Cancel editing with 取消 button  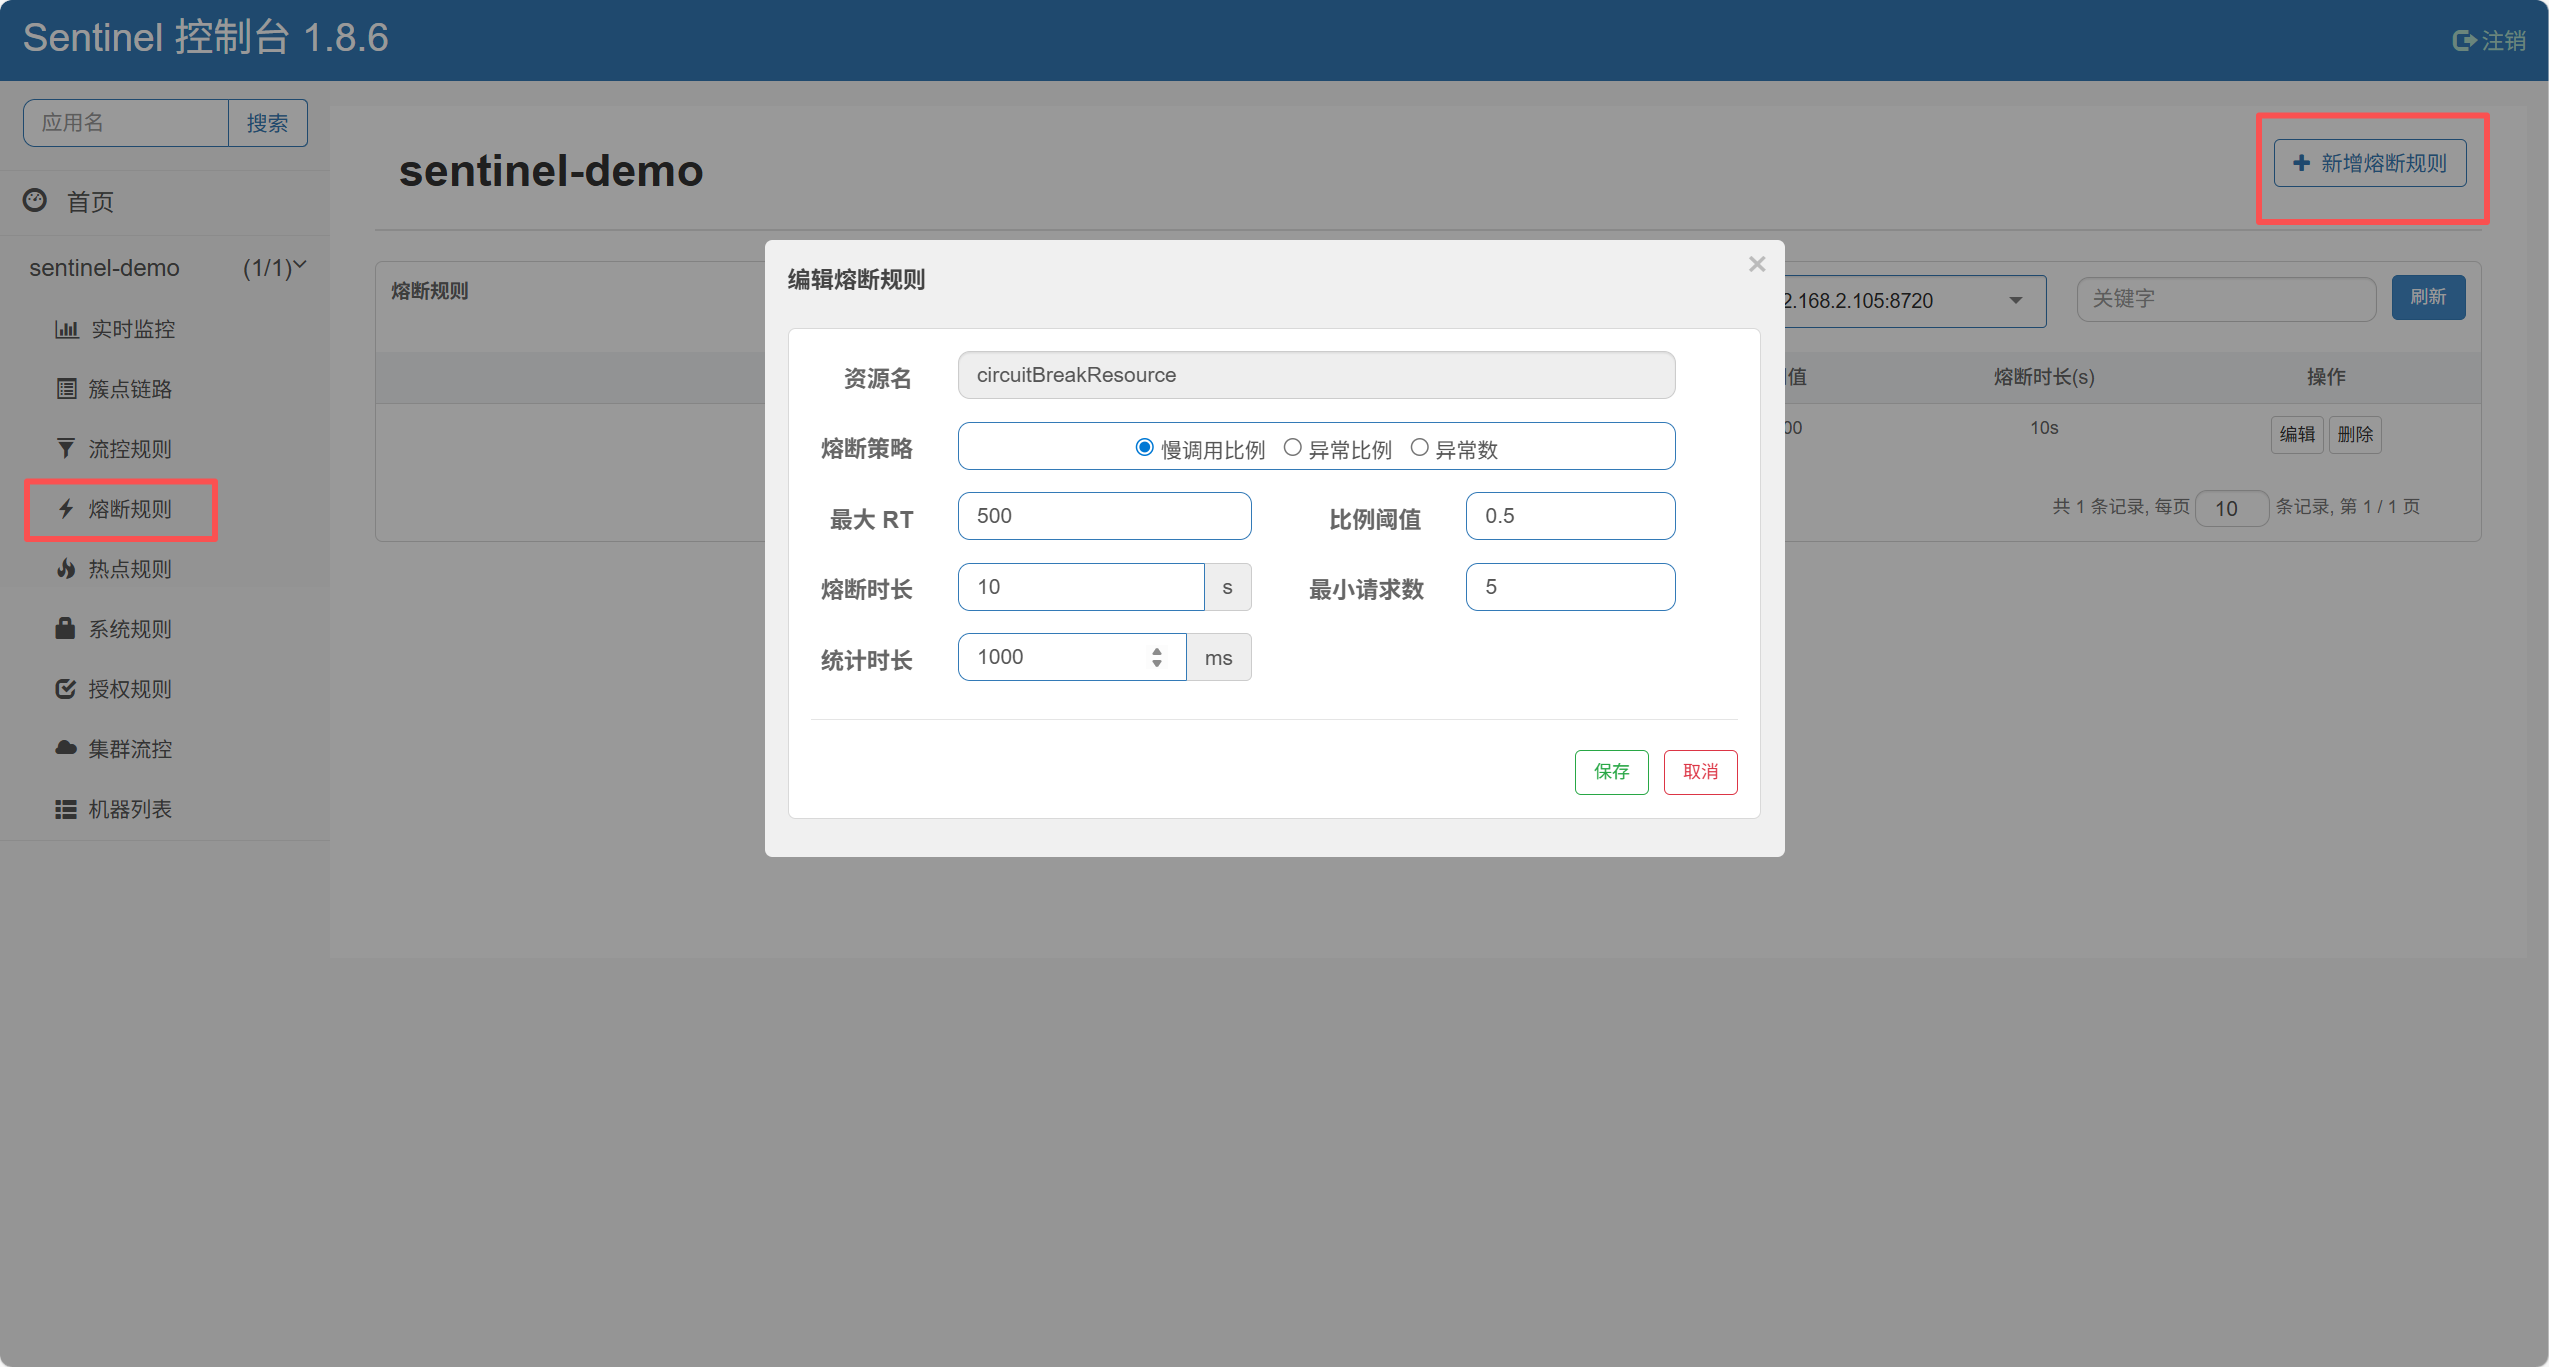[1700, 772]
